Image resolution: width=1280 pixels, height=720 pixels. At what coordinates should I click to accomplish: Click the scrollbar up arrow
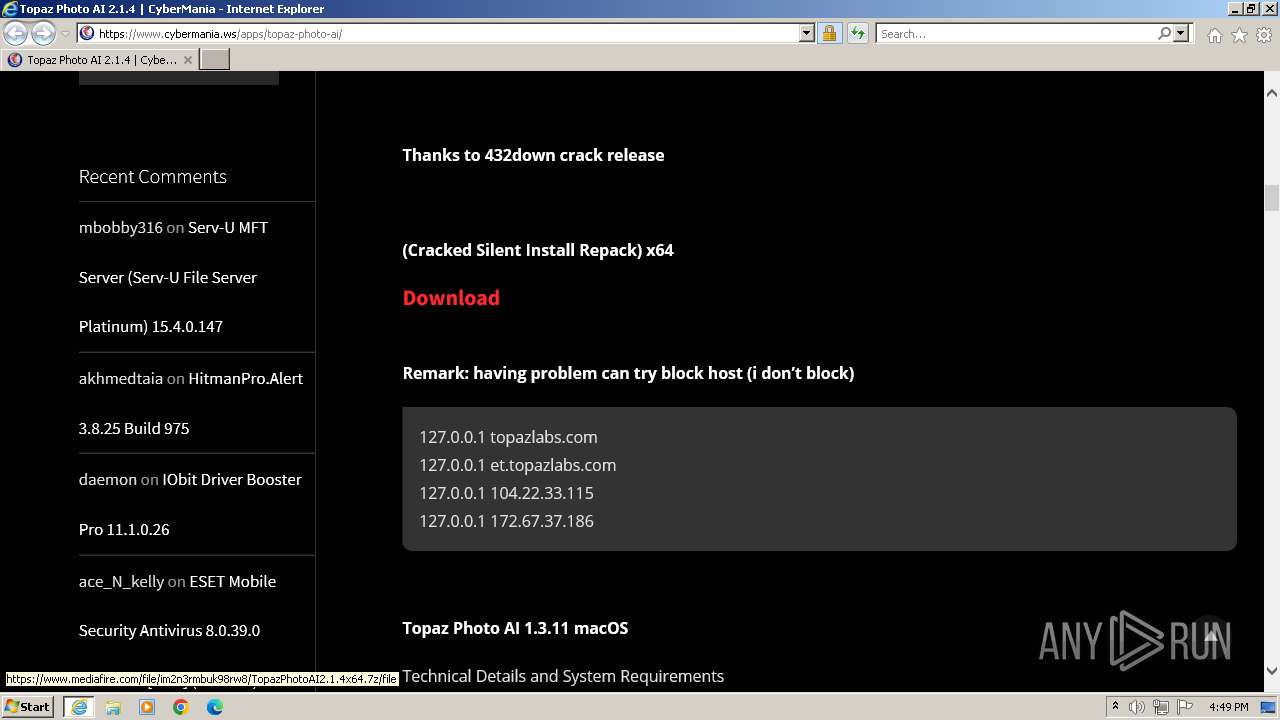(1271, 93)
